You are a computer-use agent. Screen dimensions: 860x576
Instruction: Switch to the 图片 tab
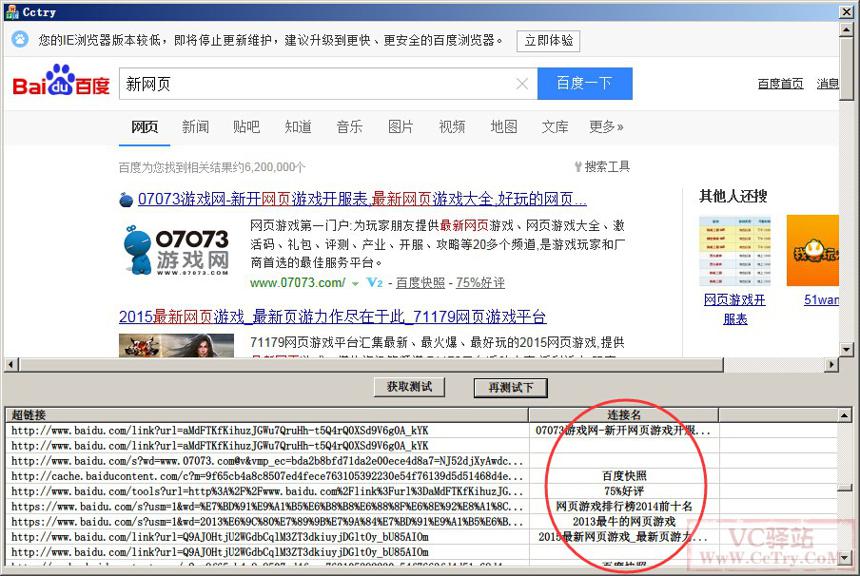(400, 127)
